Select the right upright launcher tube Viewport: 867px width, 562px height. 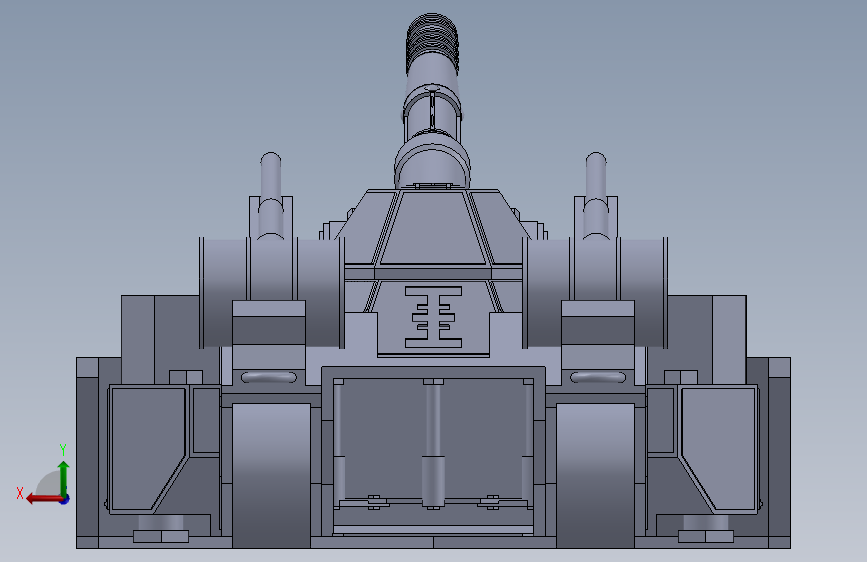point(596,194)
